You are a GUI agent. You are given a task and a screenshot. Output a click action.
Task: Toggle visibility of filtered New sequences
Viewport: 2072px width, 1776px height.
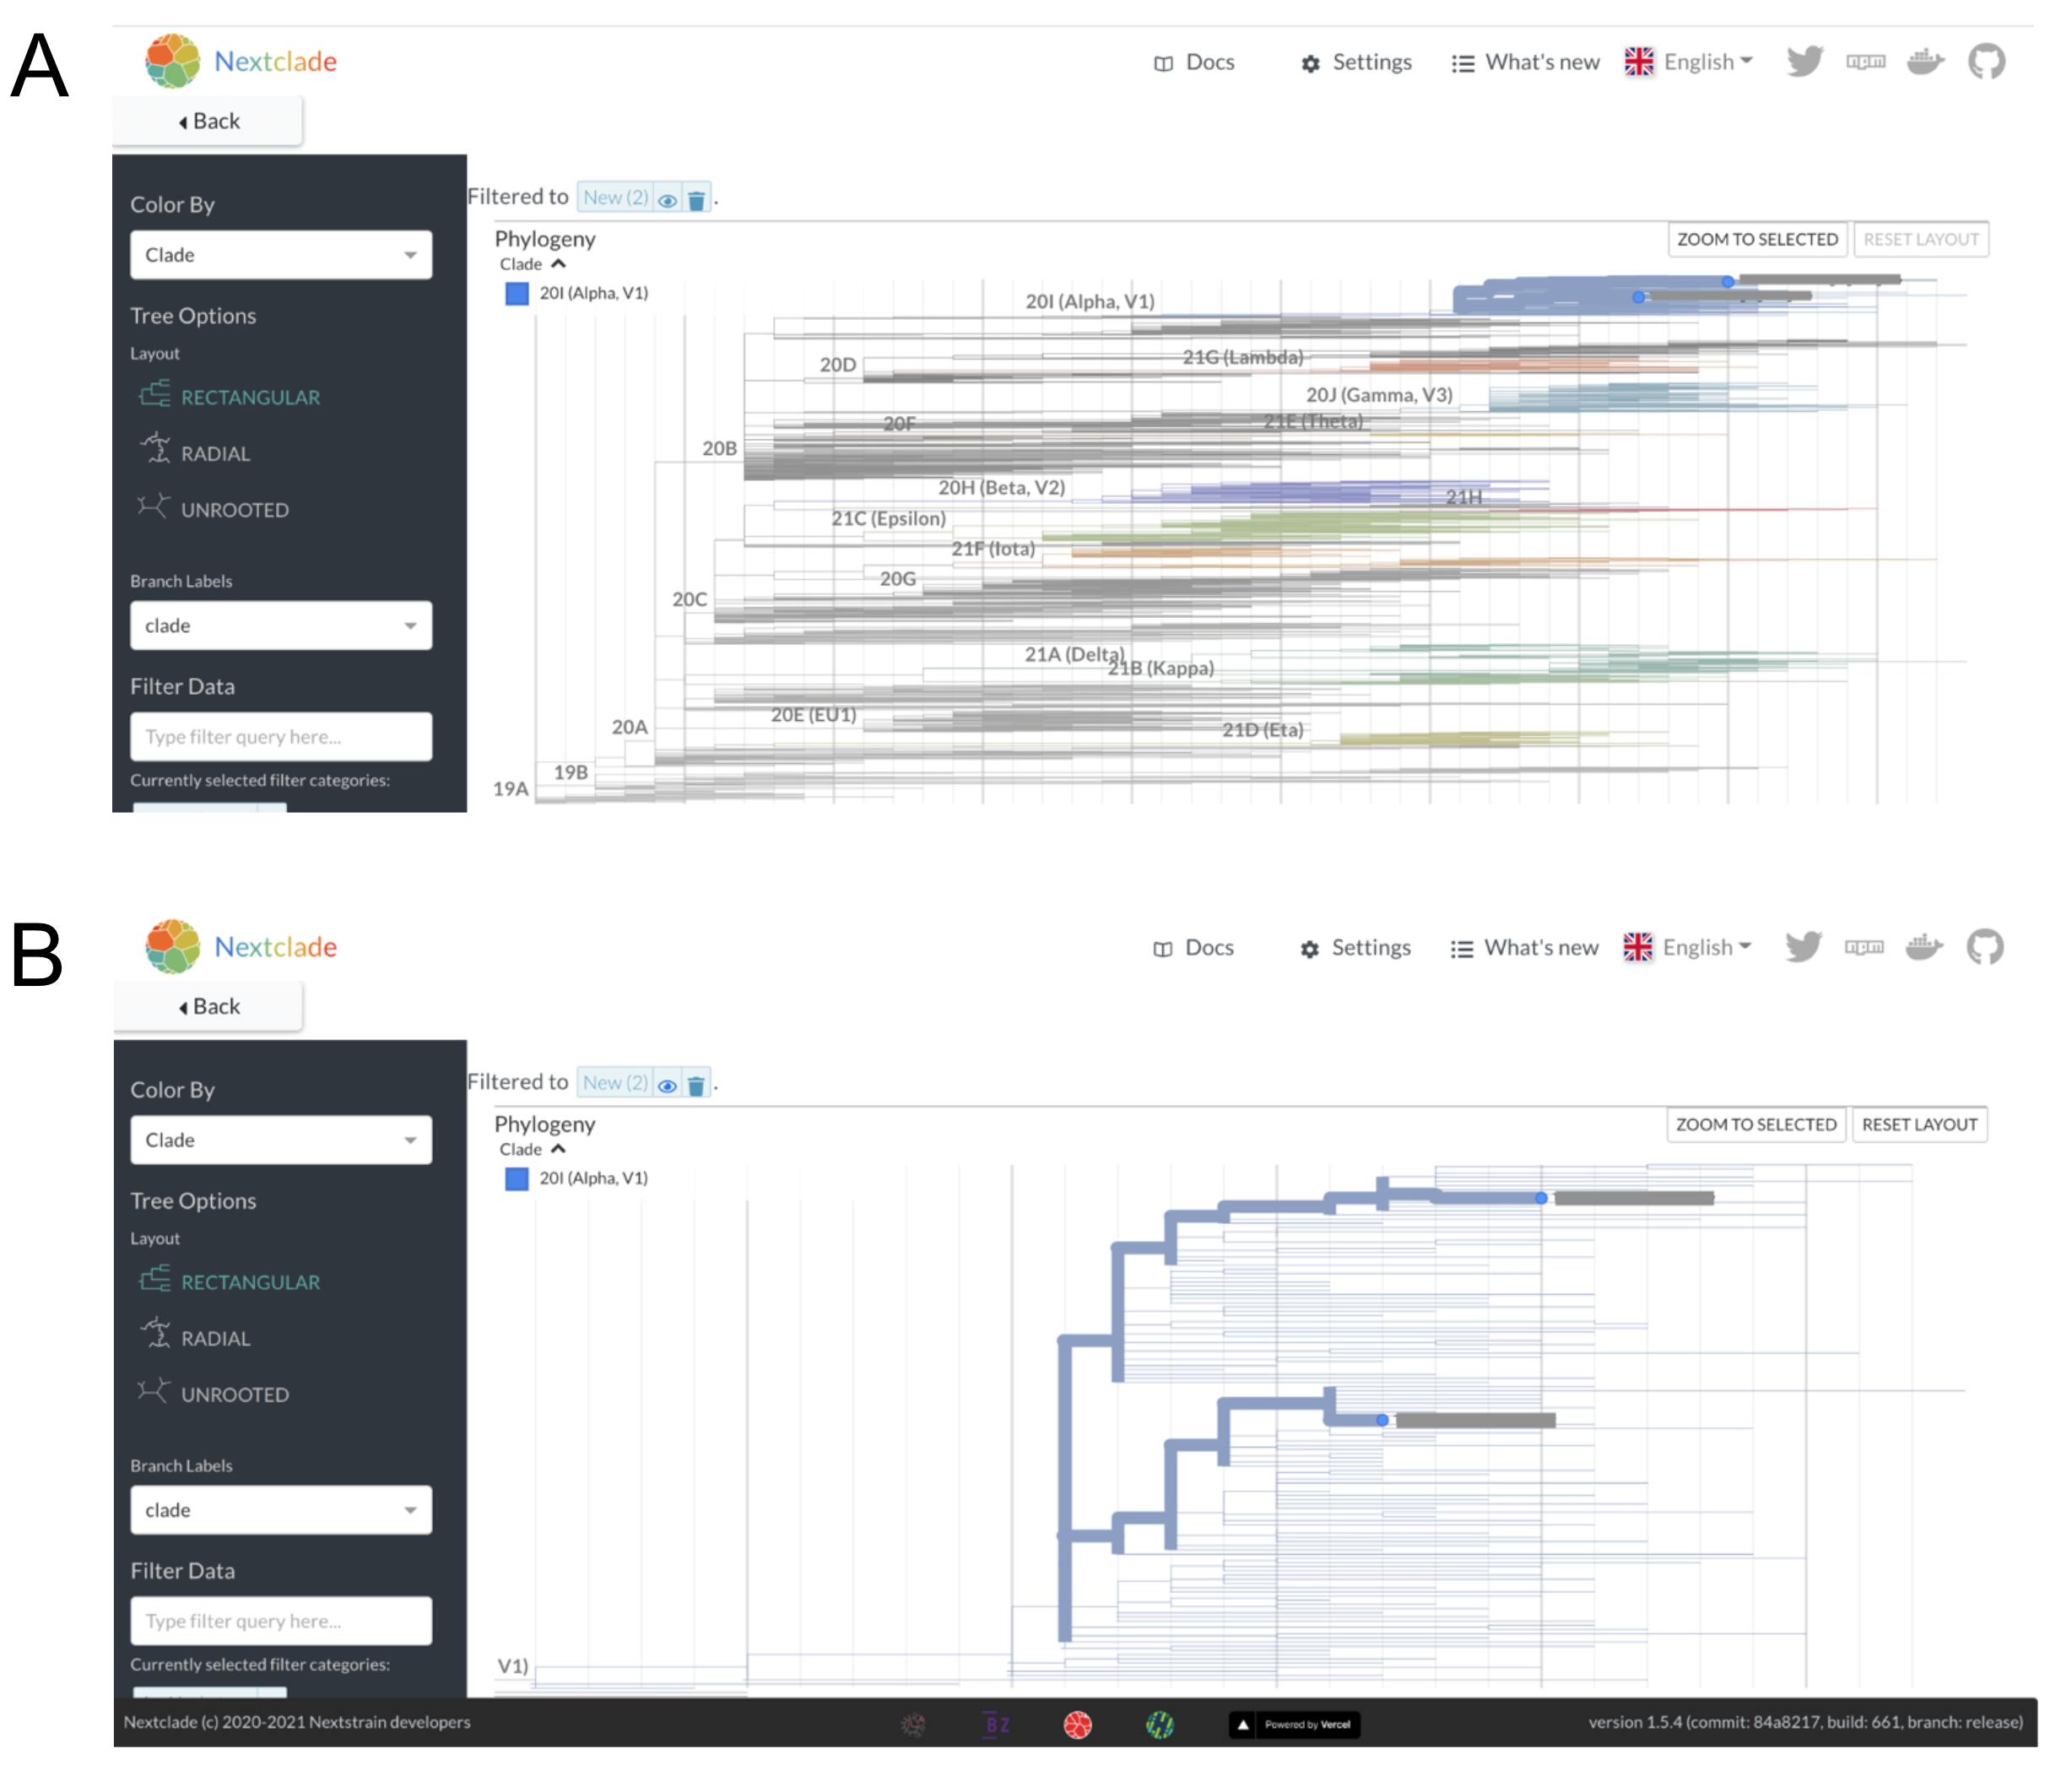[x=668, y=198]
